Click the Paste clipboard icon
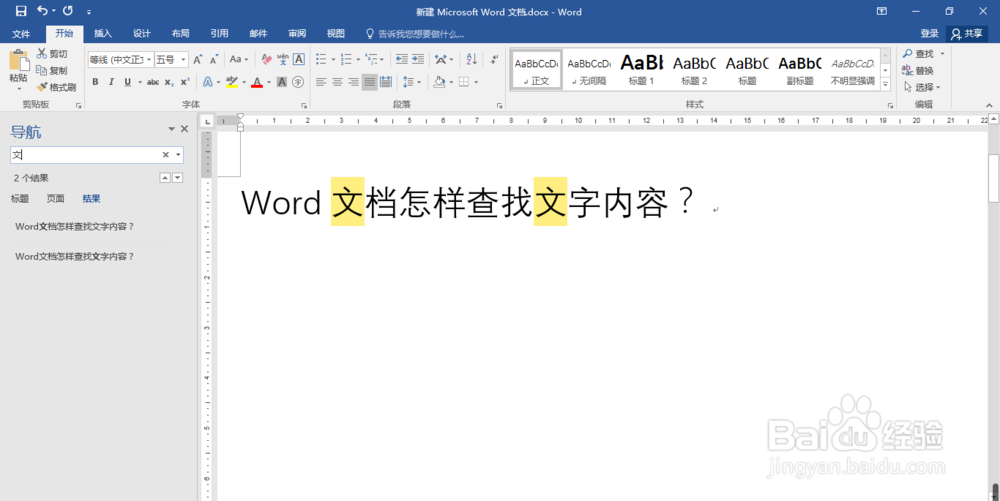 click(18, 62)
